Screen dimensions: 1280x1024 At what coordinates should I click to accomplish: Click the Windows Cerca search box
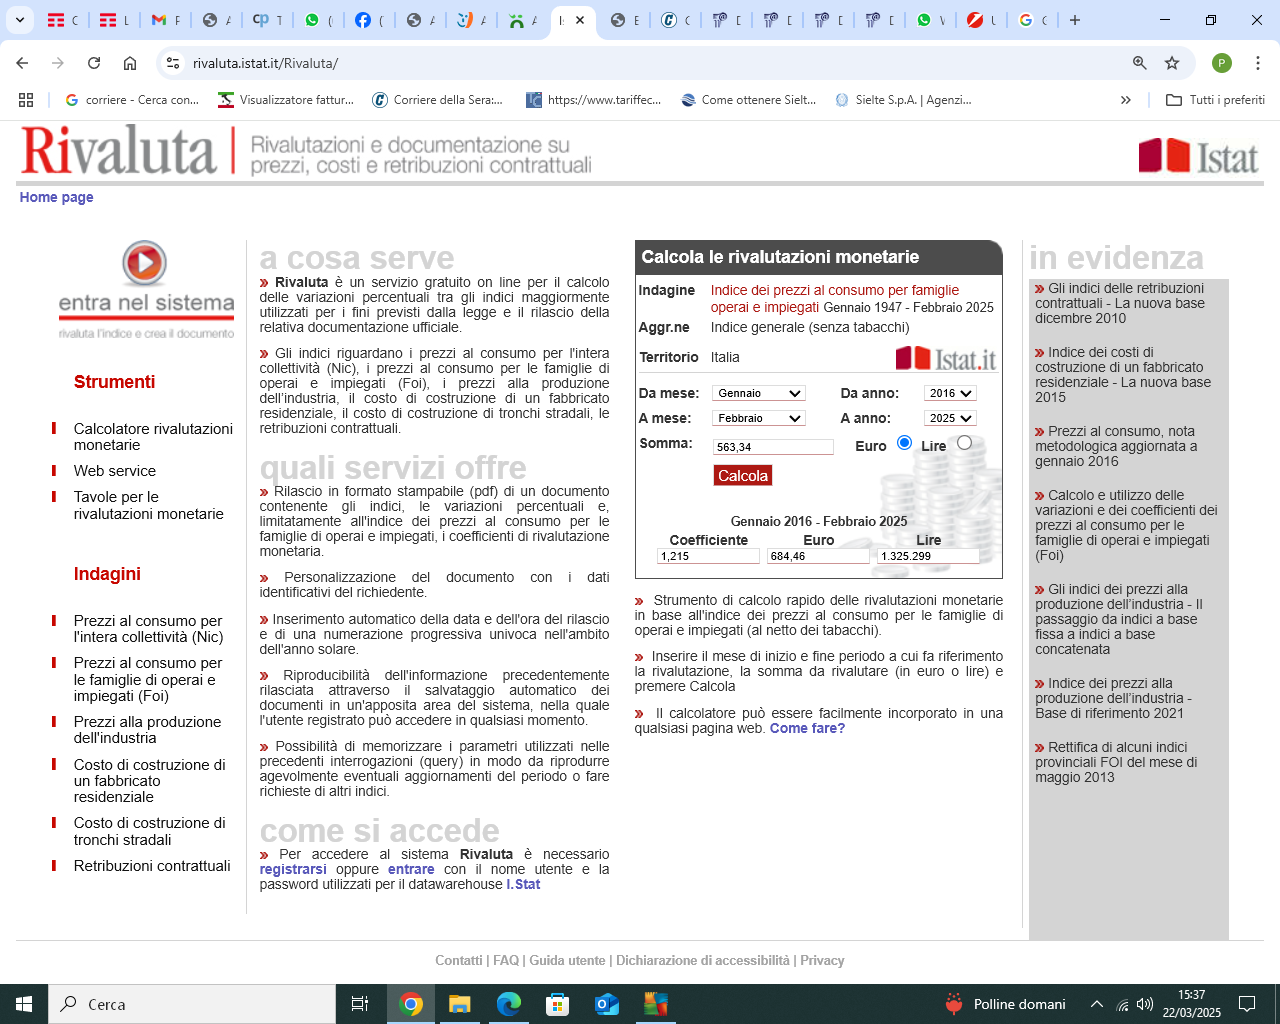(x=192, y=1004)
